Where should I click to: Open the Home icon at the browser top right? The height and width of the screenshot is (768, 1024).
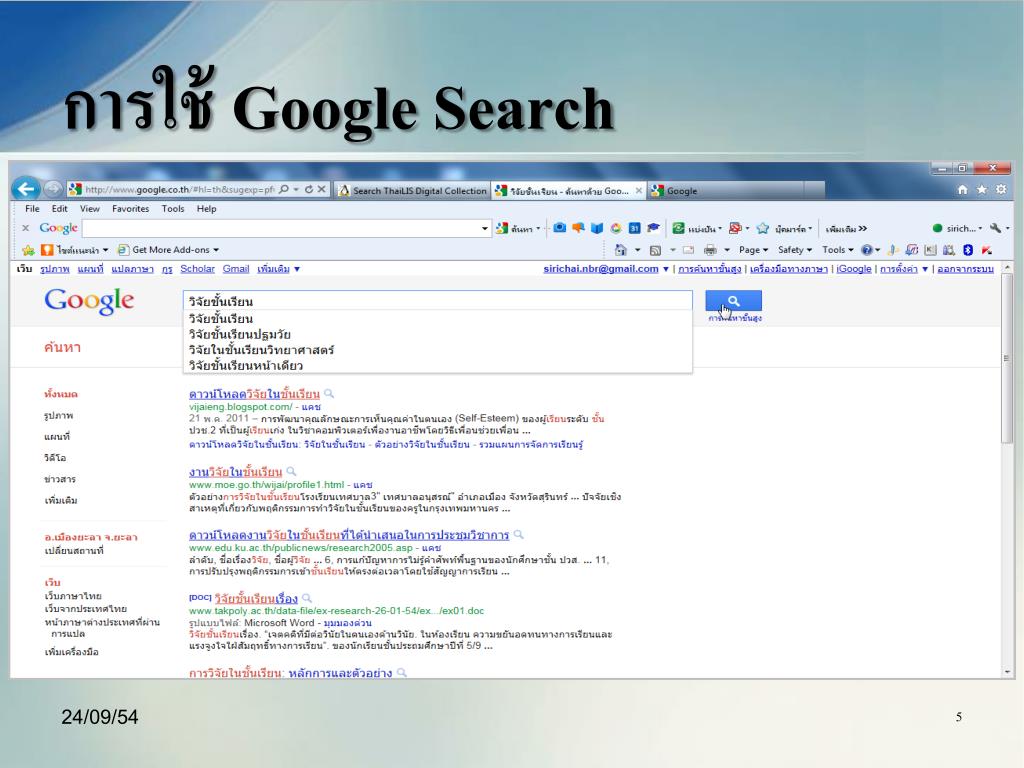click(962, 189)
